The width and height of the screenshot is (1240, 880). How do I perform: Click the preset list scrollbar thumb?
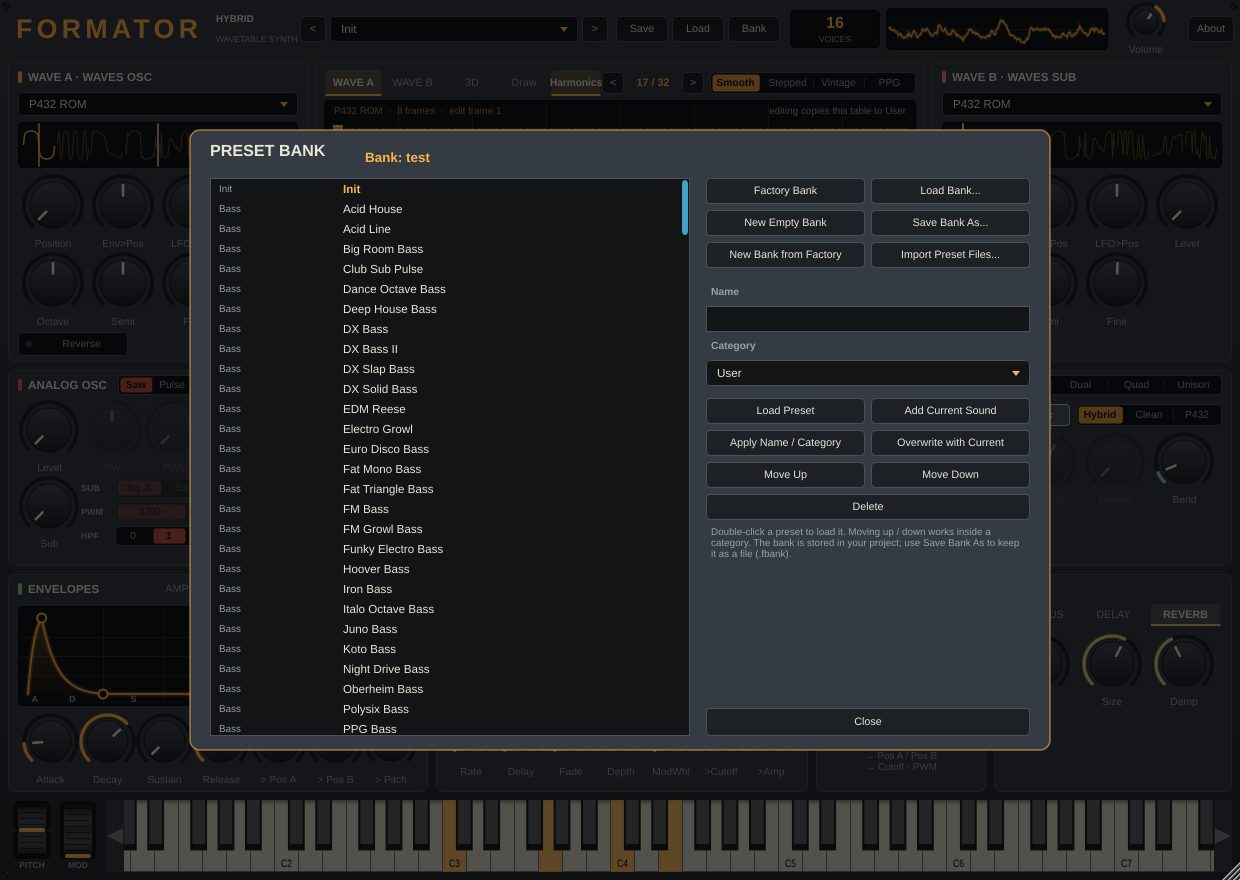point(685,207)
